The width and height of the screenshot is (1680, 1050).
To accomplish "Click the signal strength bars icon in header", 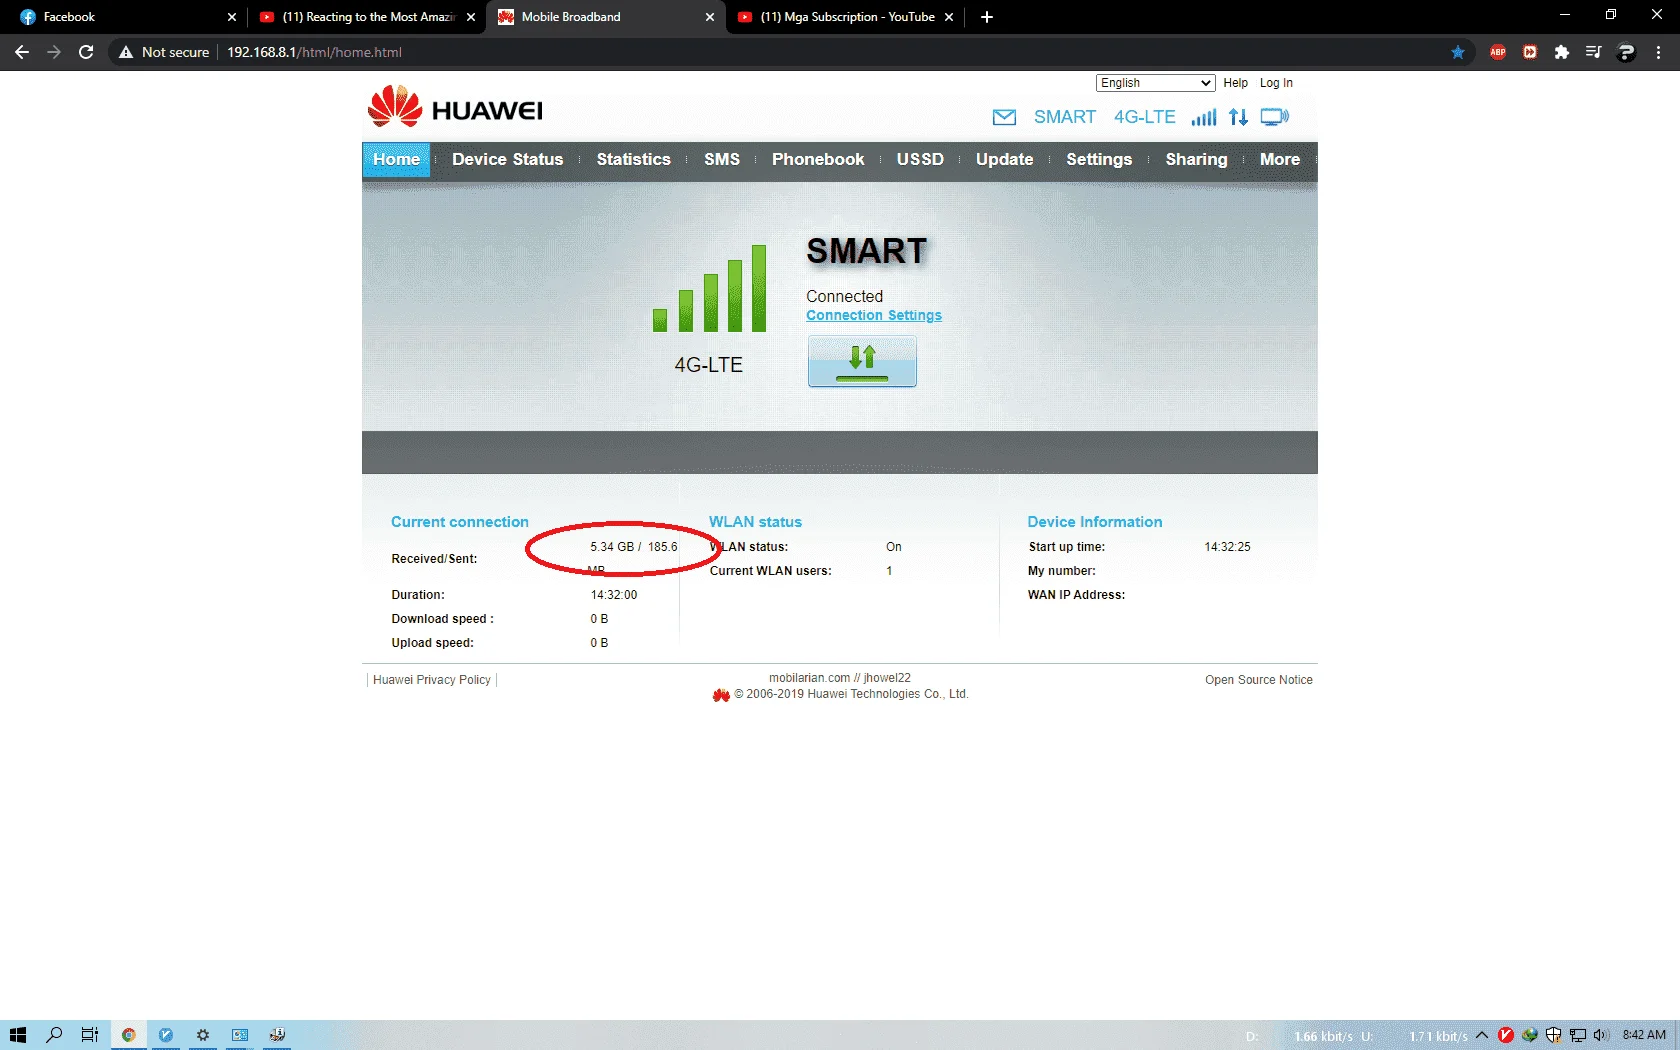I will tap(1204, 117).
